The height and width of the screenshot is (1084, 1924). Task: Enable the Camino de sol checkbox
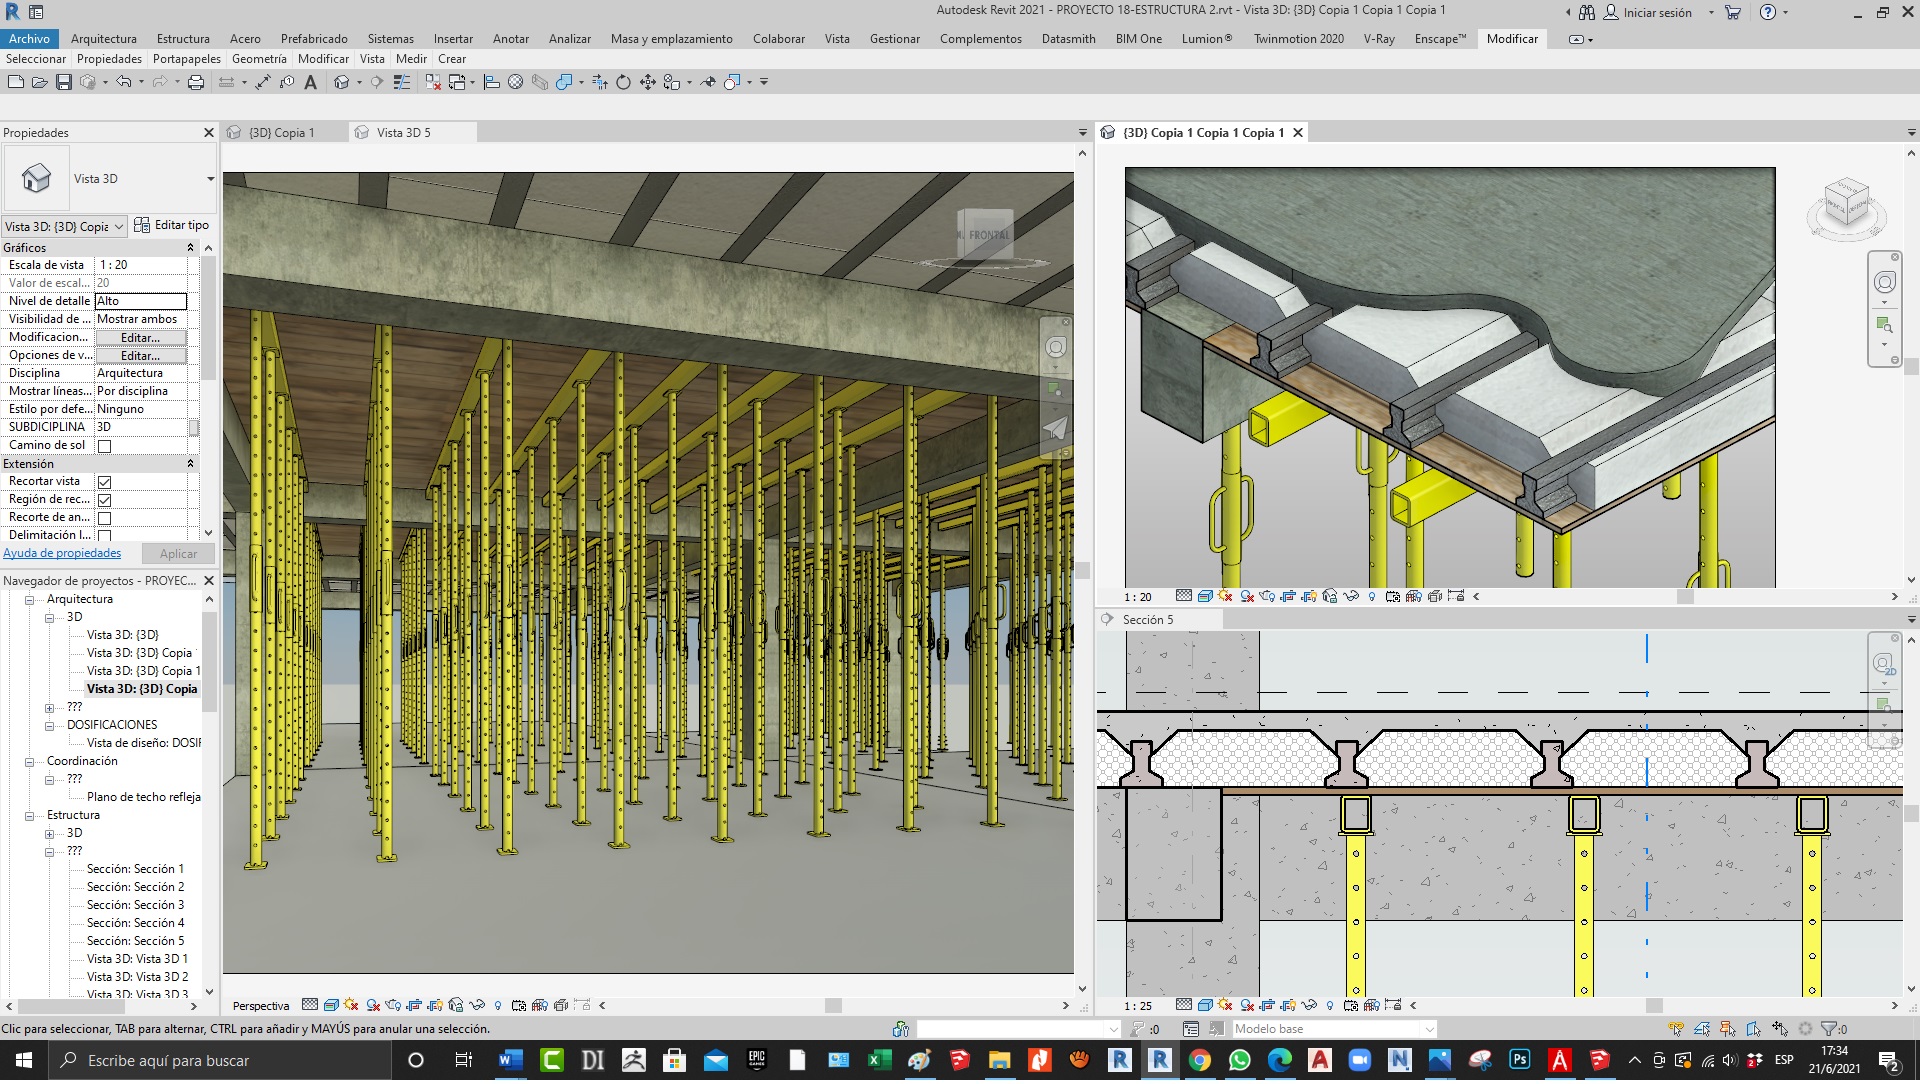105,444
